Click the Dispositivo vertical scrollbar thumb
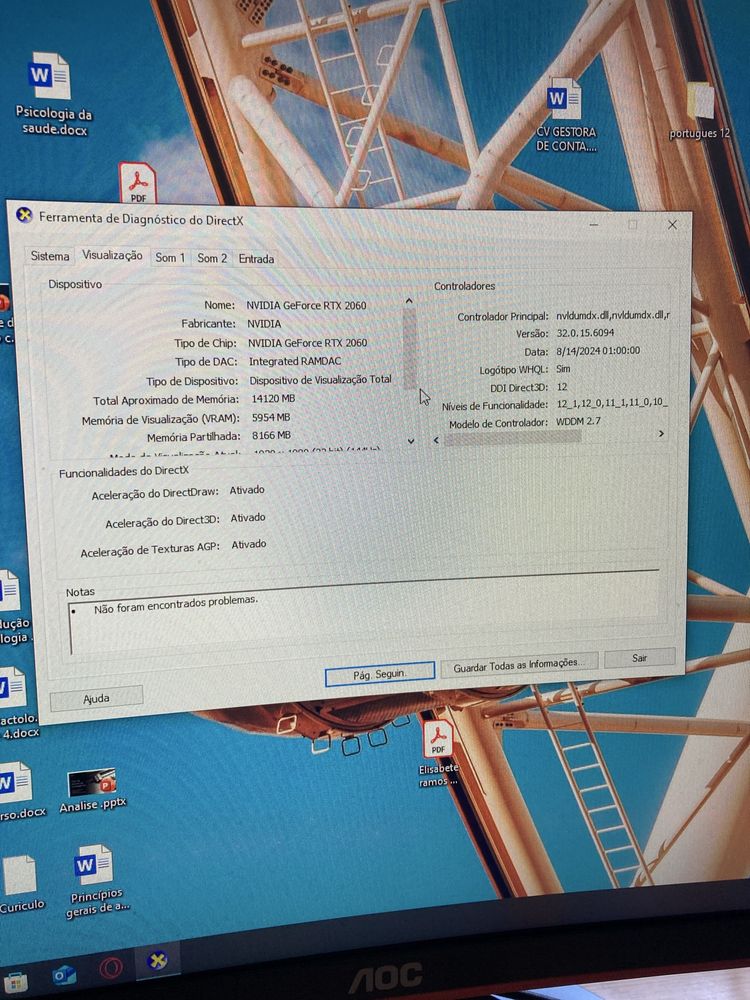The image size is (750, 1000). coord(410,347)
